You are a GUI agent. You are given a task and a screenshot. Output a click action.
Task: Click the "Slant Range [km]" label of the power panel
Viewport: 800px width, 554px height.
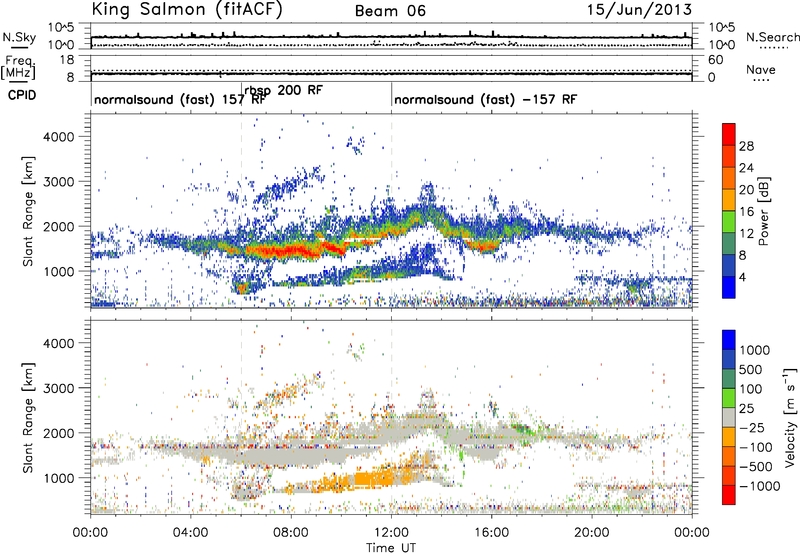[x=28, y=211]
